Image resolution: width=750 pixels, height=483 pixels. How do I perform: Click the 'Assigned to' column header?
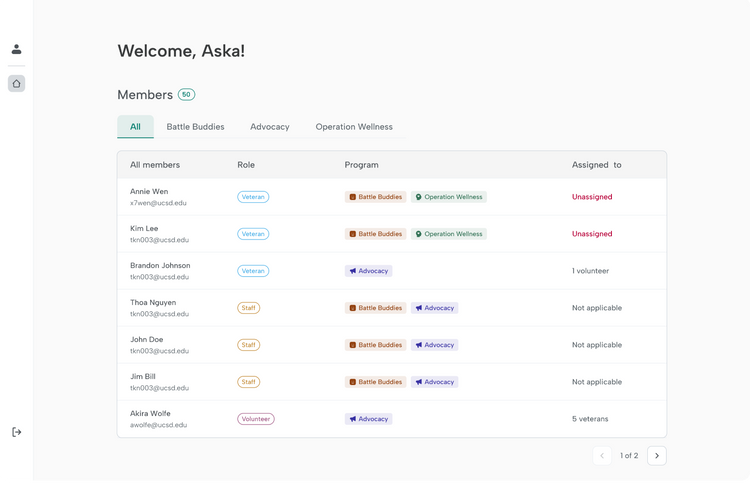pos(596,165)
